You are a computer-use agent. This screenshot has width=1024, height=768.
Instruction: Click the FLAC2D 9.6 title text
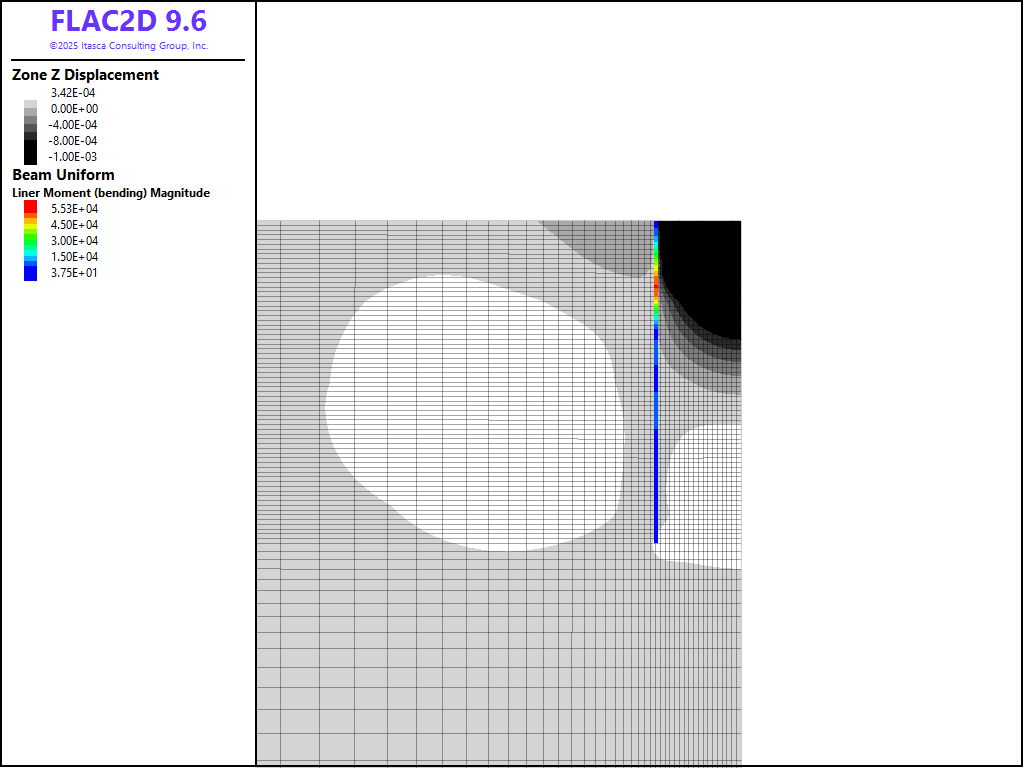(128, 22)
